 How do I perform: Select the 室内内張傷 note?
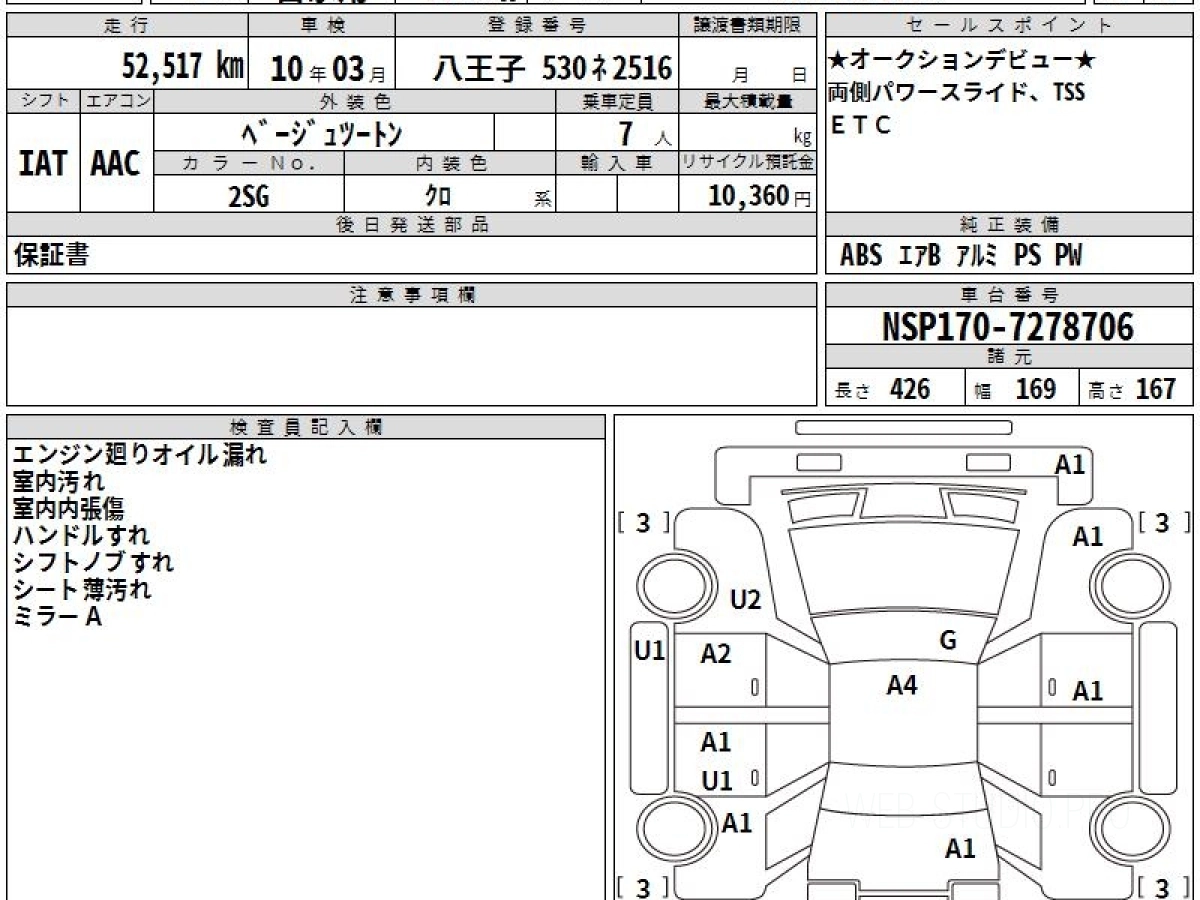pyautogui.click(x=69, y=509)
